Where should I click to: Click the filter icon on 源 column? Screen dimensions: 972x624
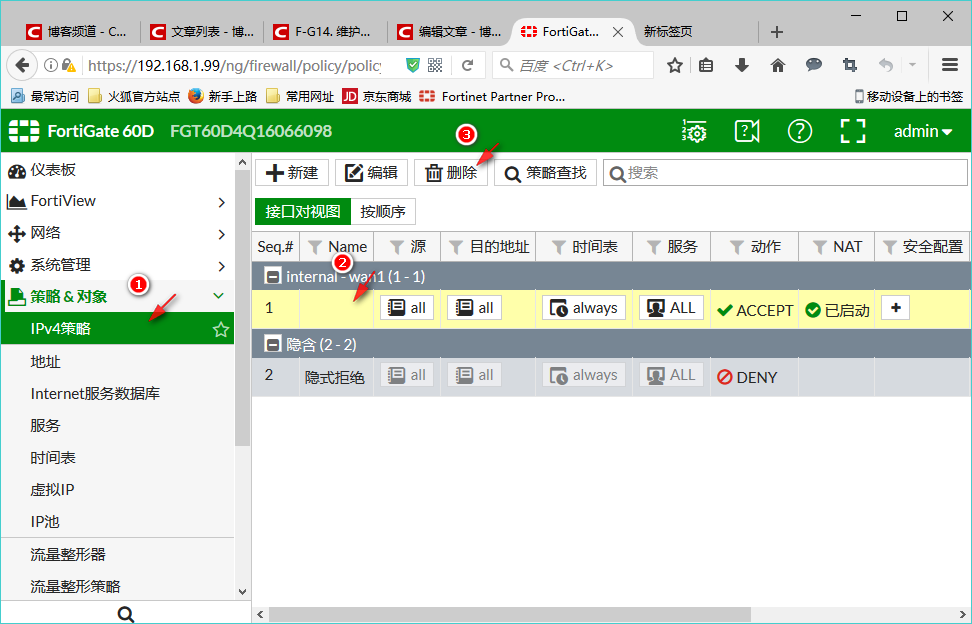coord(397,247)
